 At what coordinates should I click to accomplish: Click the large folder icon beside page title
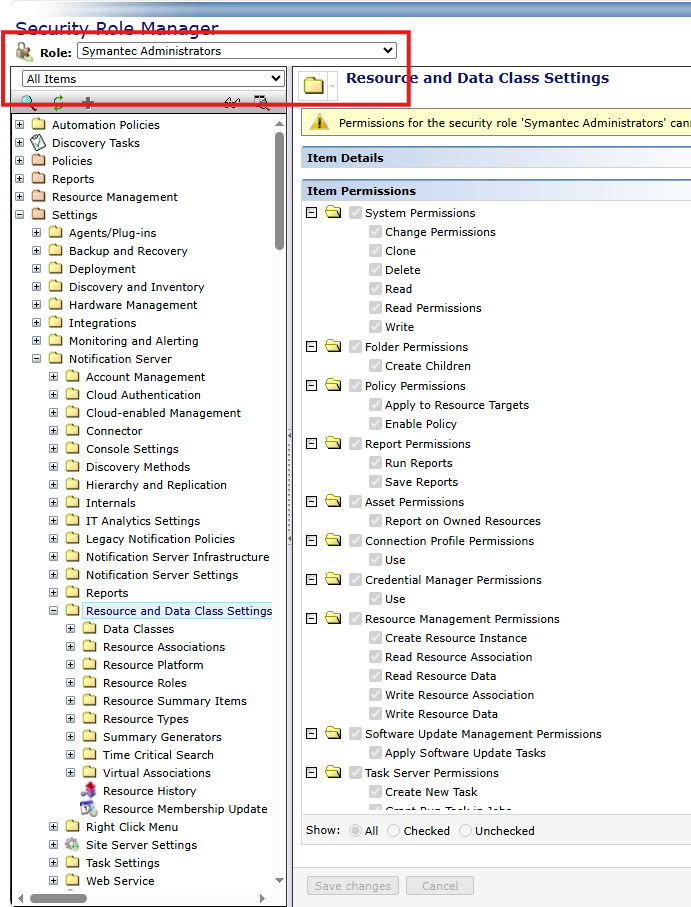click(x=314, y=86)
